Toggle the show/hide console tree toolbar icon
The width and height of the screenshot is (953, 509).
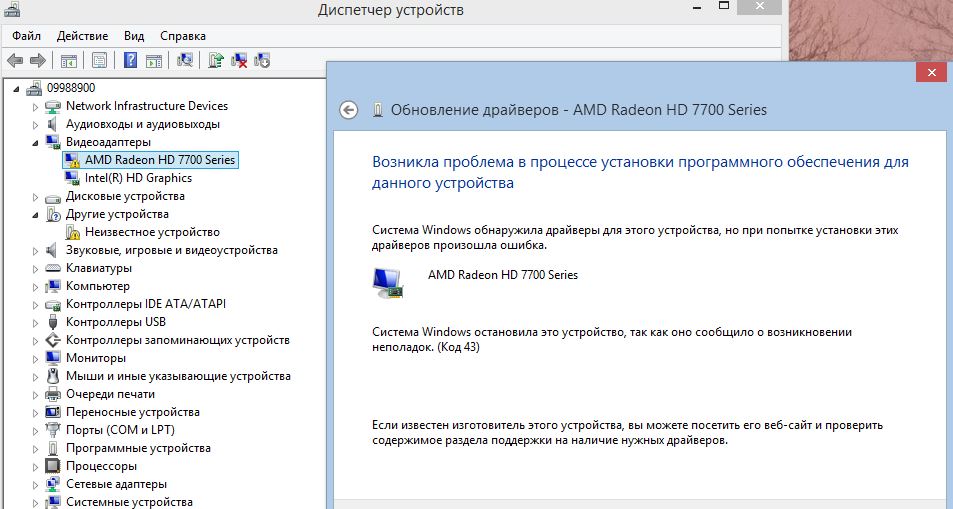pos(69,60)
